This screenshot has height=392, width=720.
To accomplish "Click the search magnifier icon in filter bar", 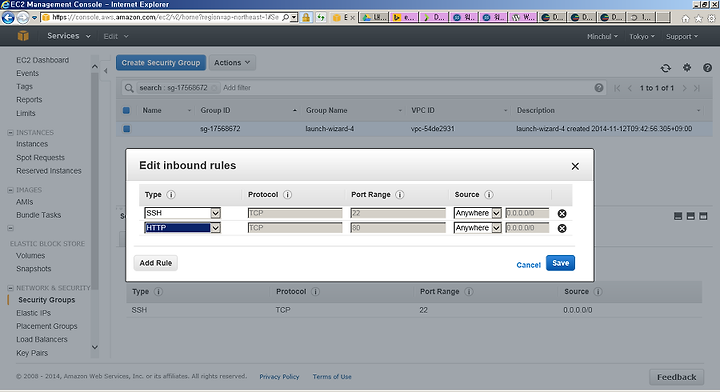I will 129,88.
